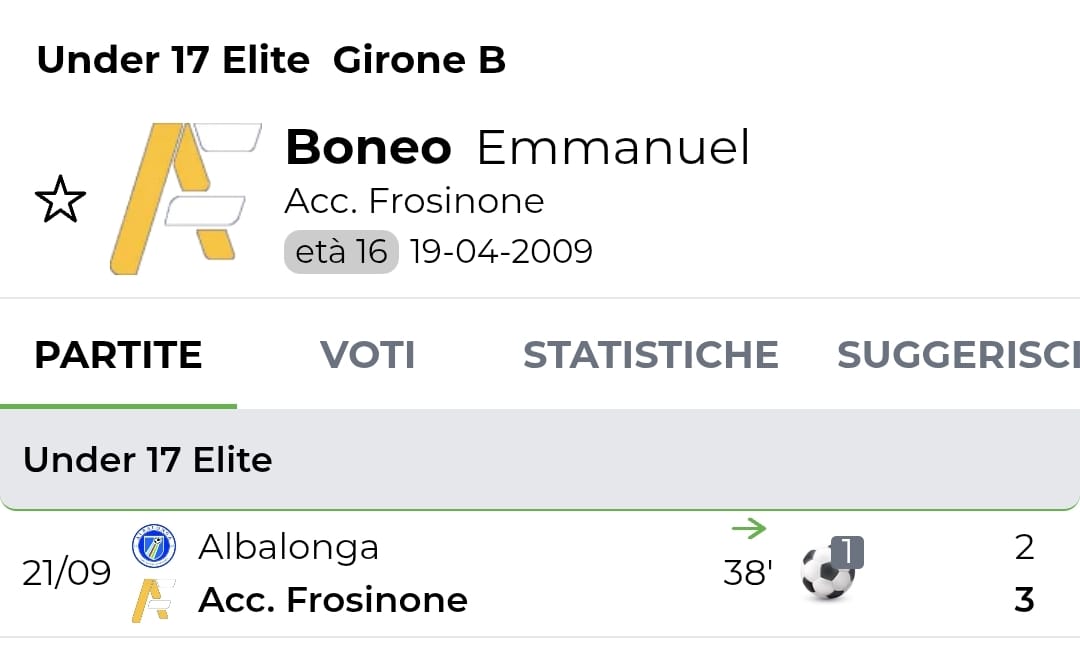The image size is (1080, 647).
Task: Click the 21/09 match date
Action: click(66, 573)
